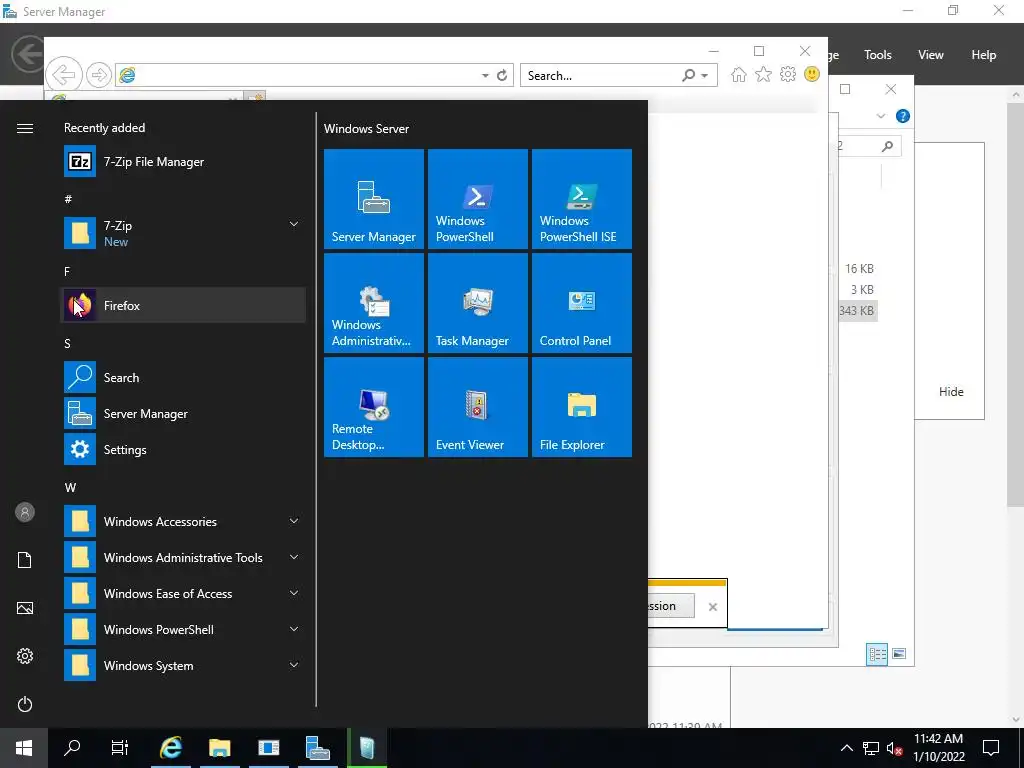1024x768 pixels.
Task: Open View menu in Server Manager
Action: (x=931, y=55)
